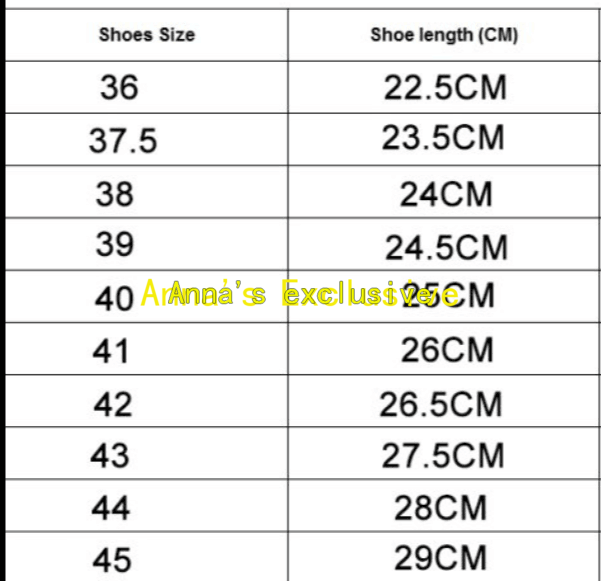Select the size 42 cell
The height and width of the screenshot is (581, 601).
click(112, 404)
